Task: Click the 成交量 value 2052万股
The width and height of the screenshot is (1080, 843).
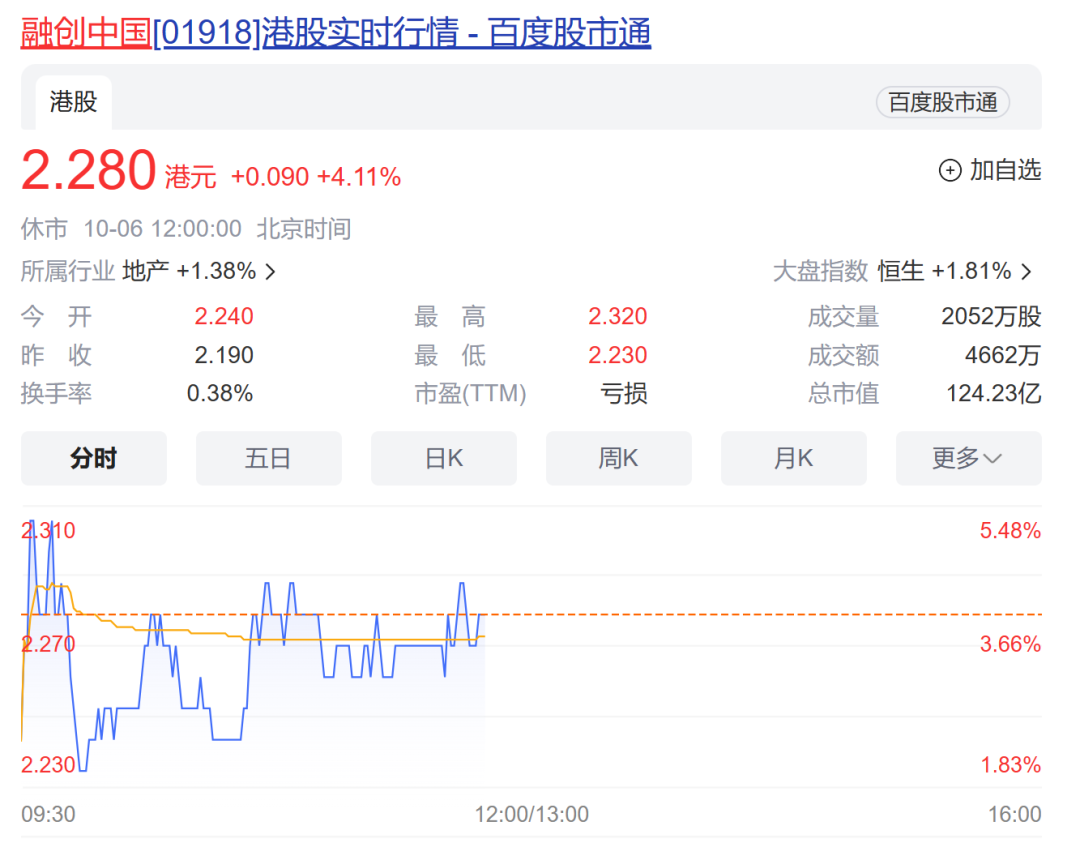Action: pos(991,316)
